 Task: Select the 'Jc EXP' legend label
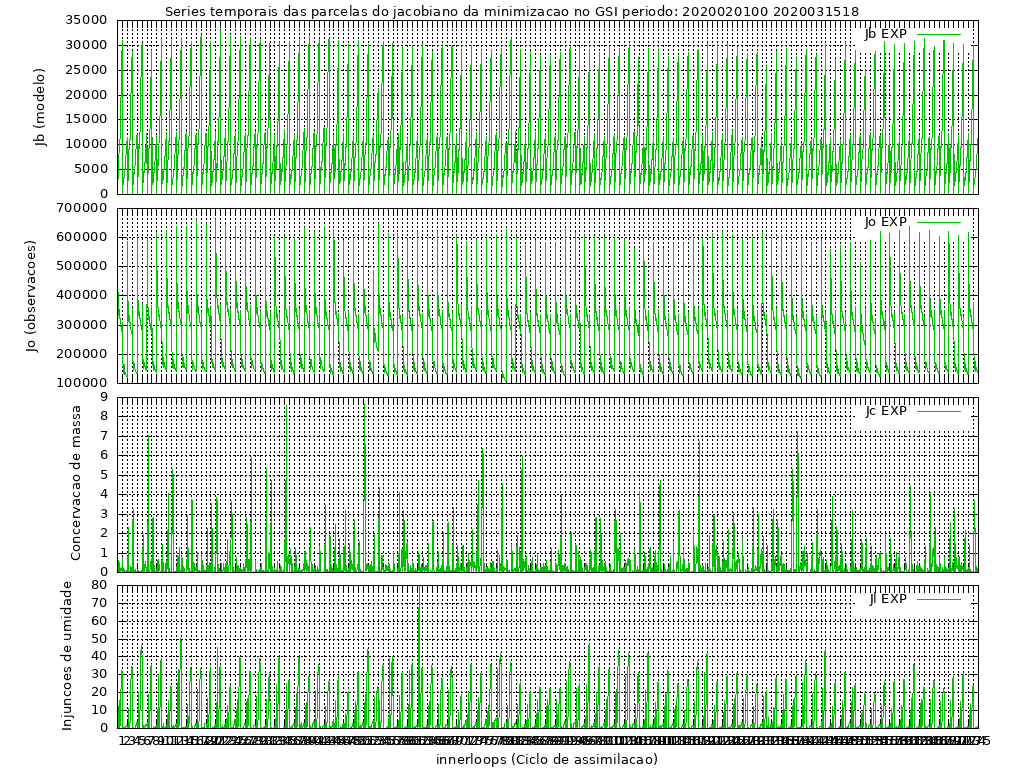(886, 411)
